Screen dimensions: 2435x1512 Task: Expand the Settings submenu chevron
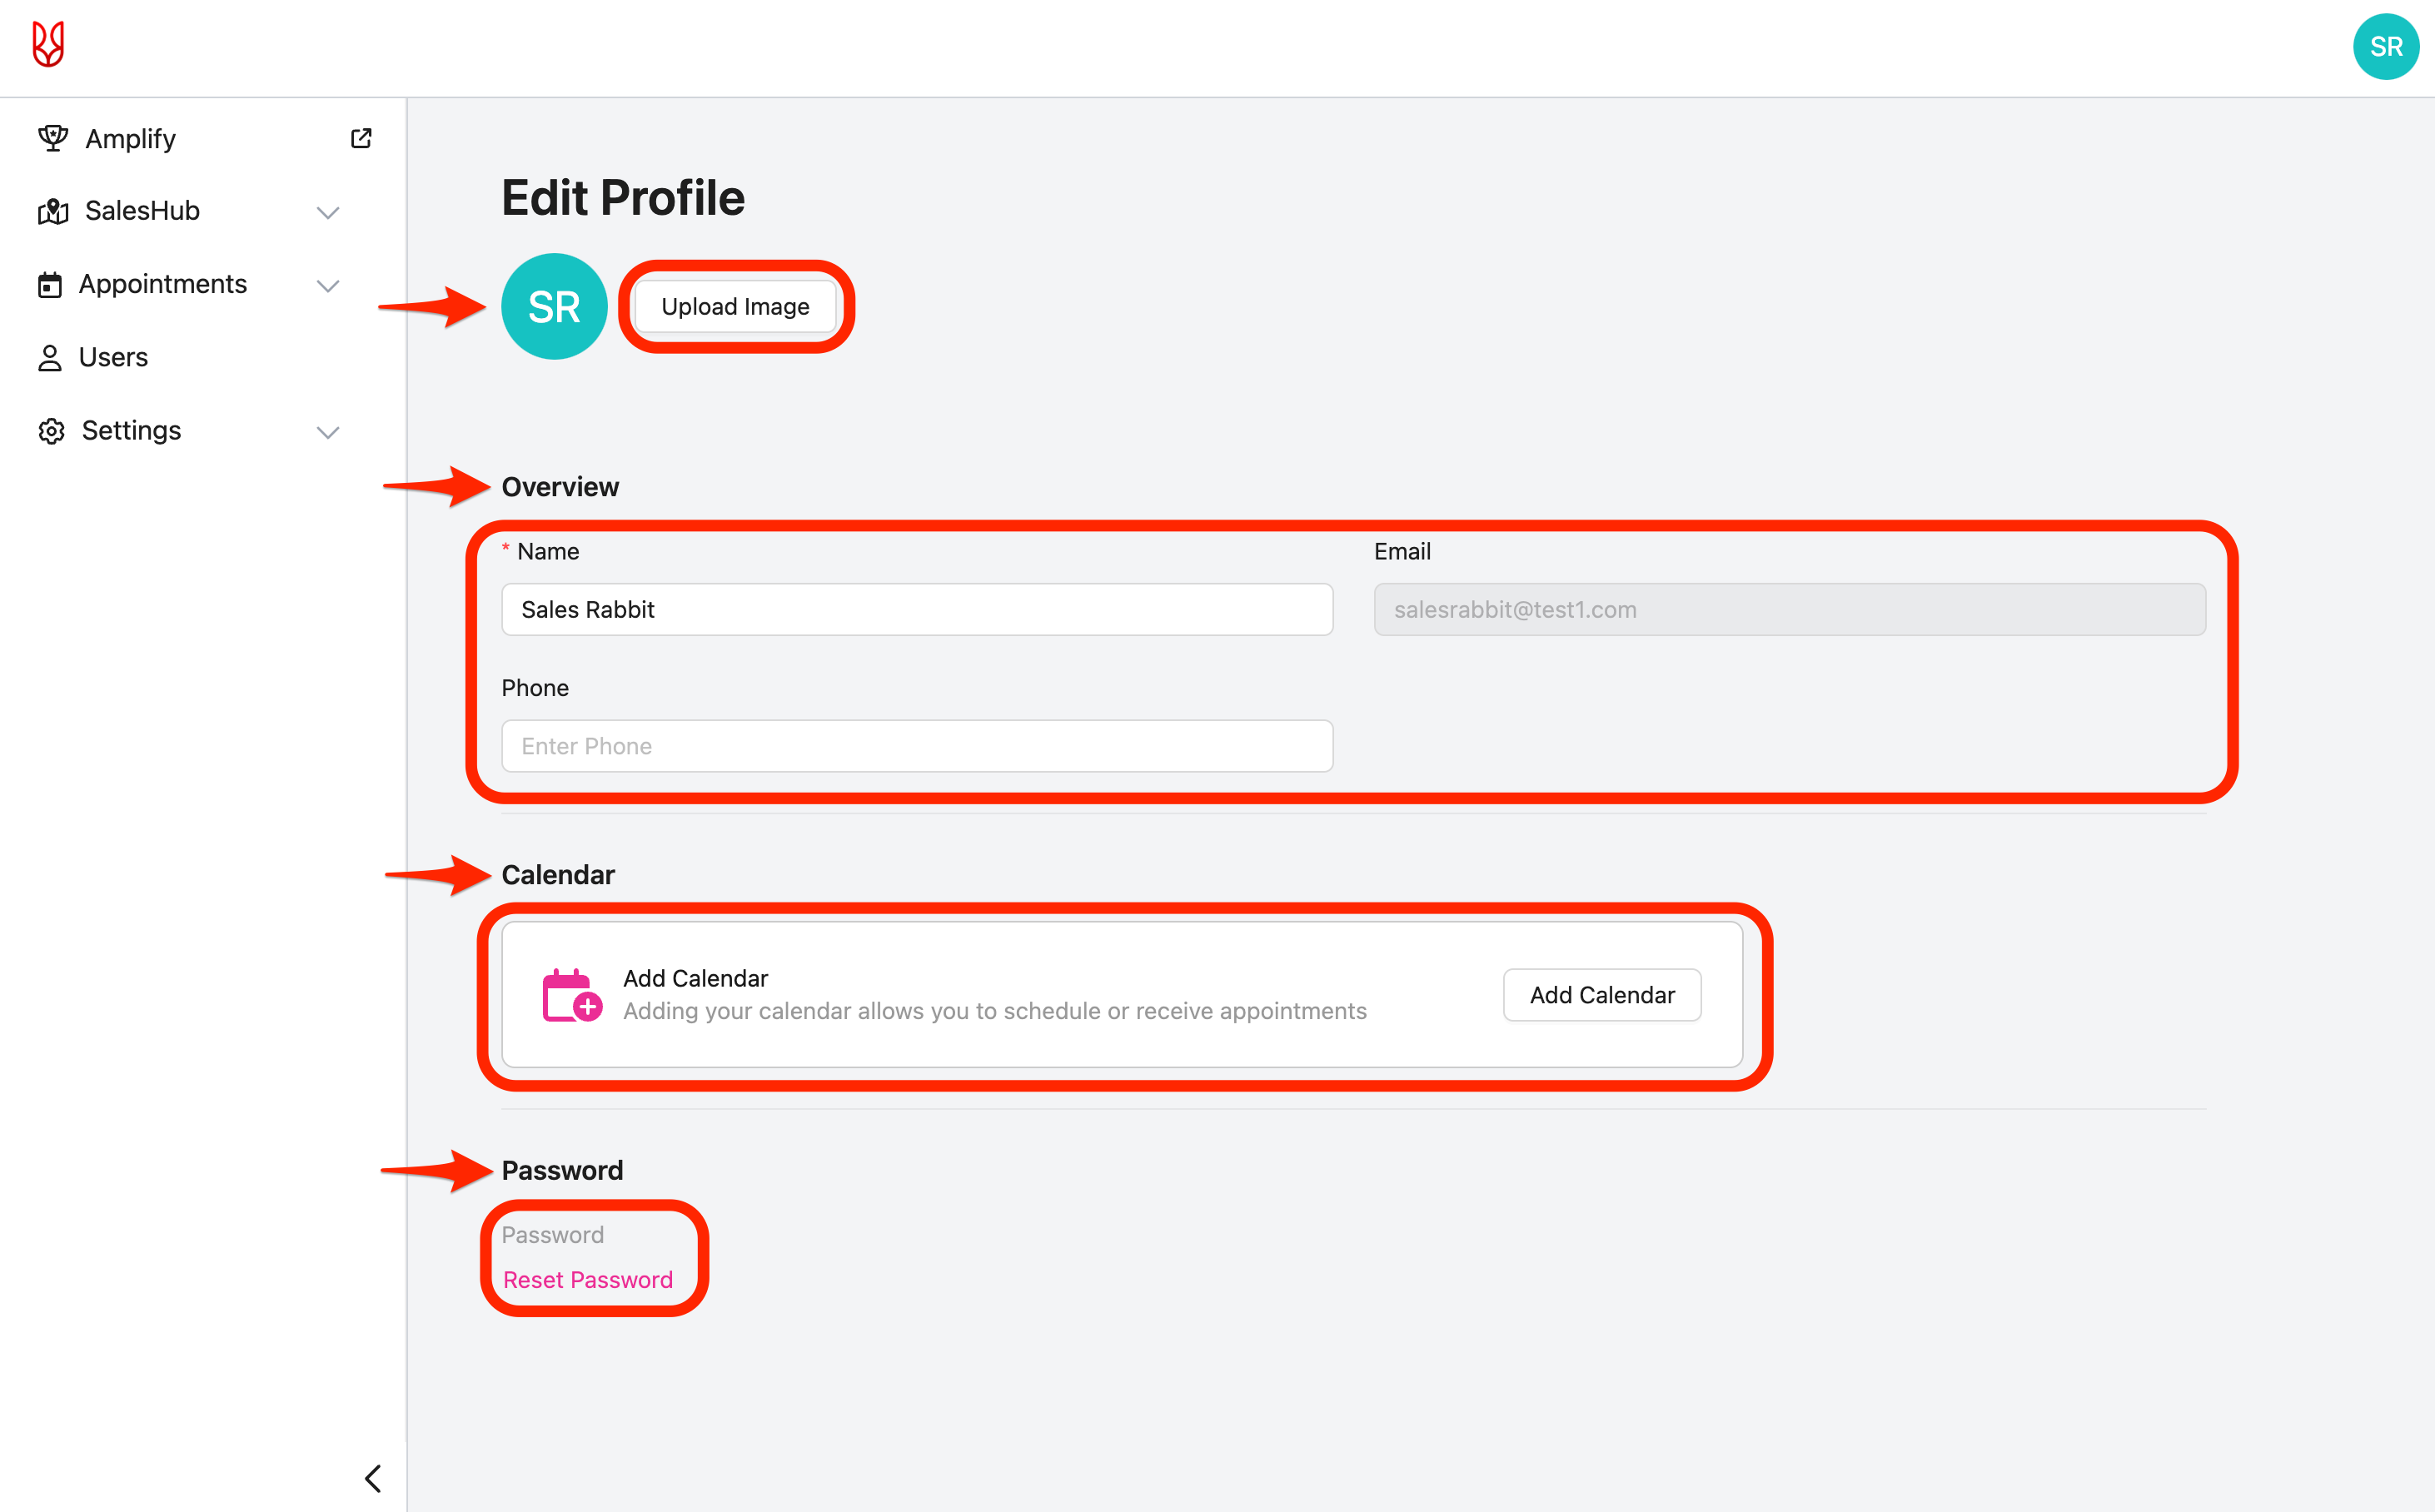point(328,432)
